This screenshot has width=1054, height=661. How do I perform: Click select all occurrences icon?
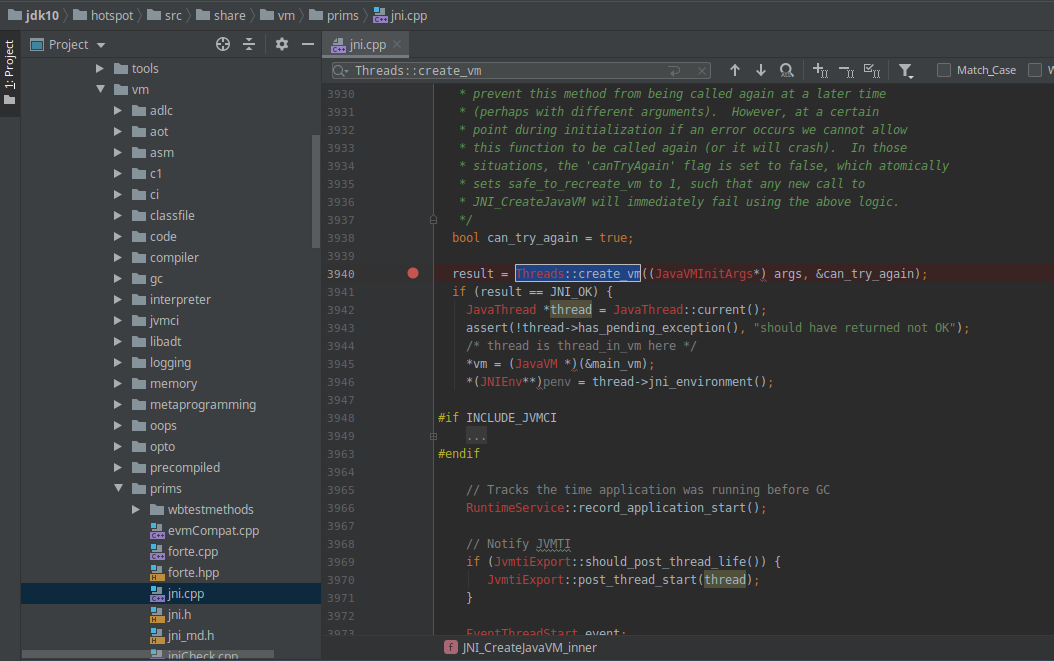(871, 70)
